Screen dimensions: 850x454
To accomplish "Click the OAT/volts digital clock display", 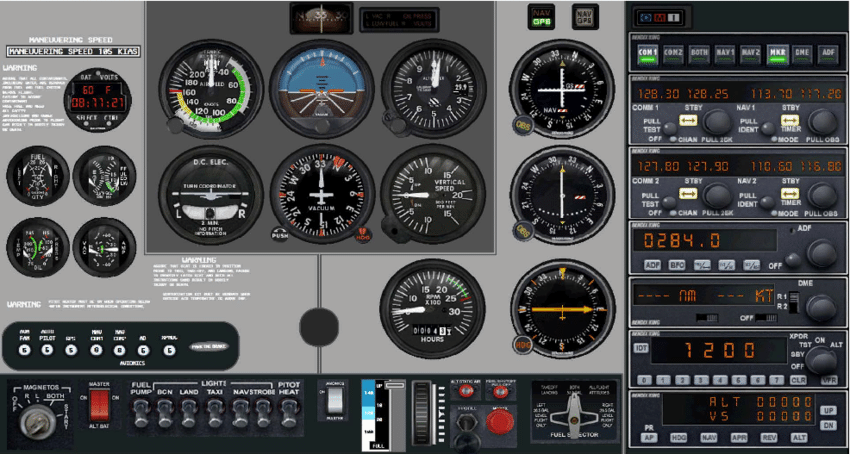I will (98, 100).
